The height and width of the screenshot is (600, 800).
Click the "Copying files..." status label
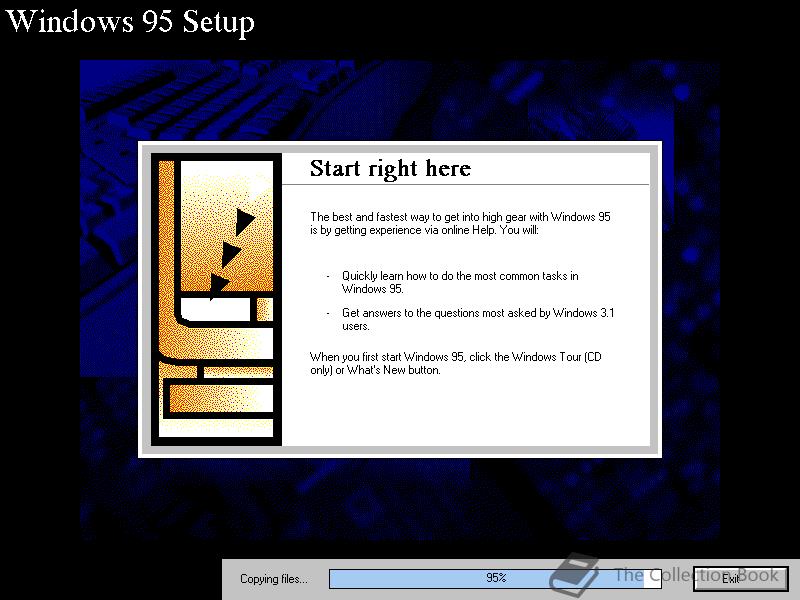pyautogui.click(x=274, y=579)
